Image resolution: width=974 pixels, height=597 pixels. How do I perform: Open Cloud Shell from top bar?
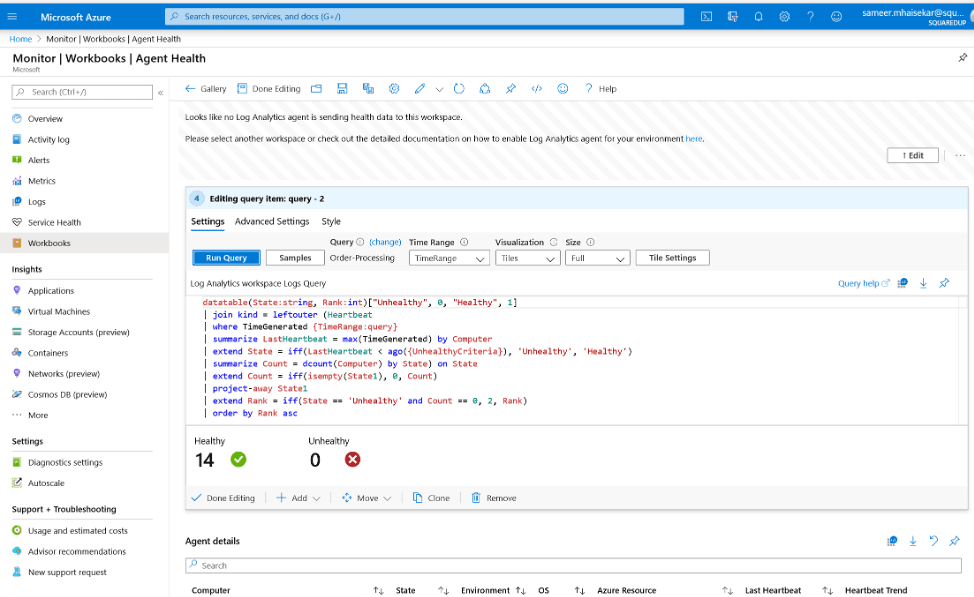[706, 17]
